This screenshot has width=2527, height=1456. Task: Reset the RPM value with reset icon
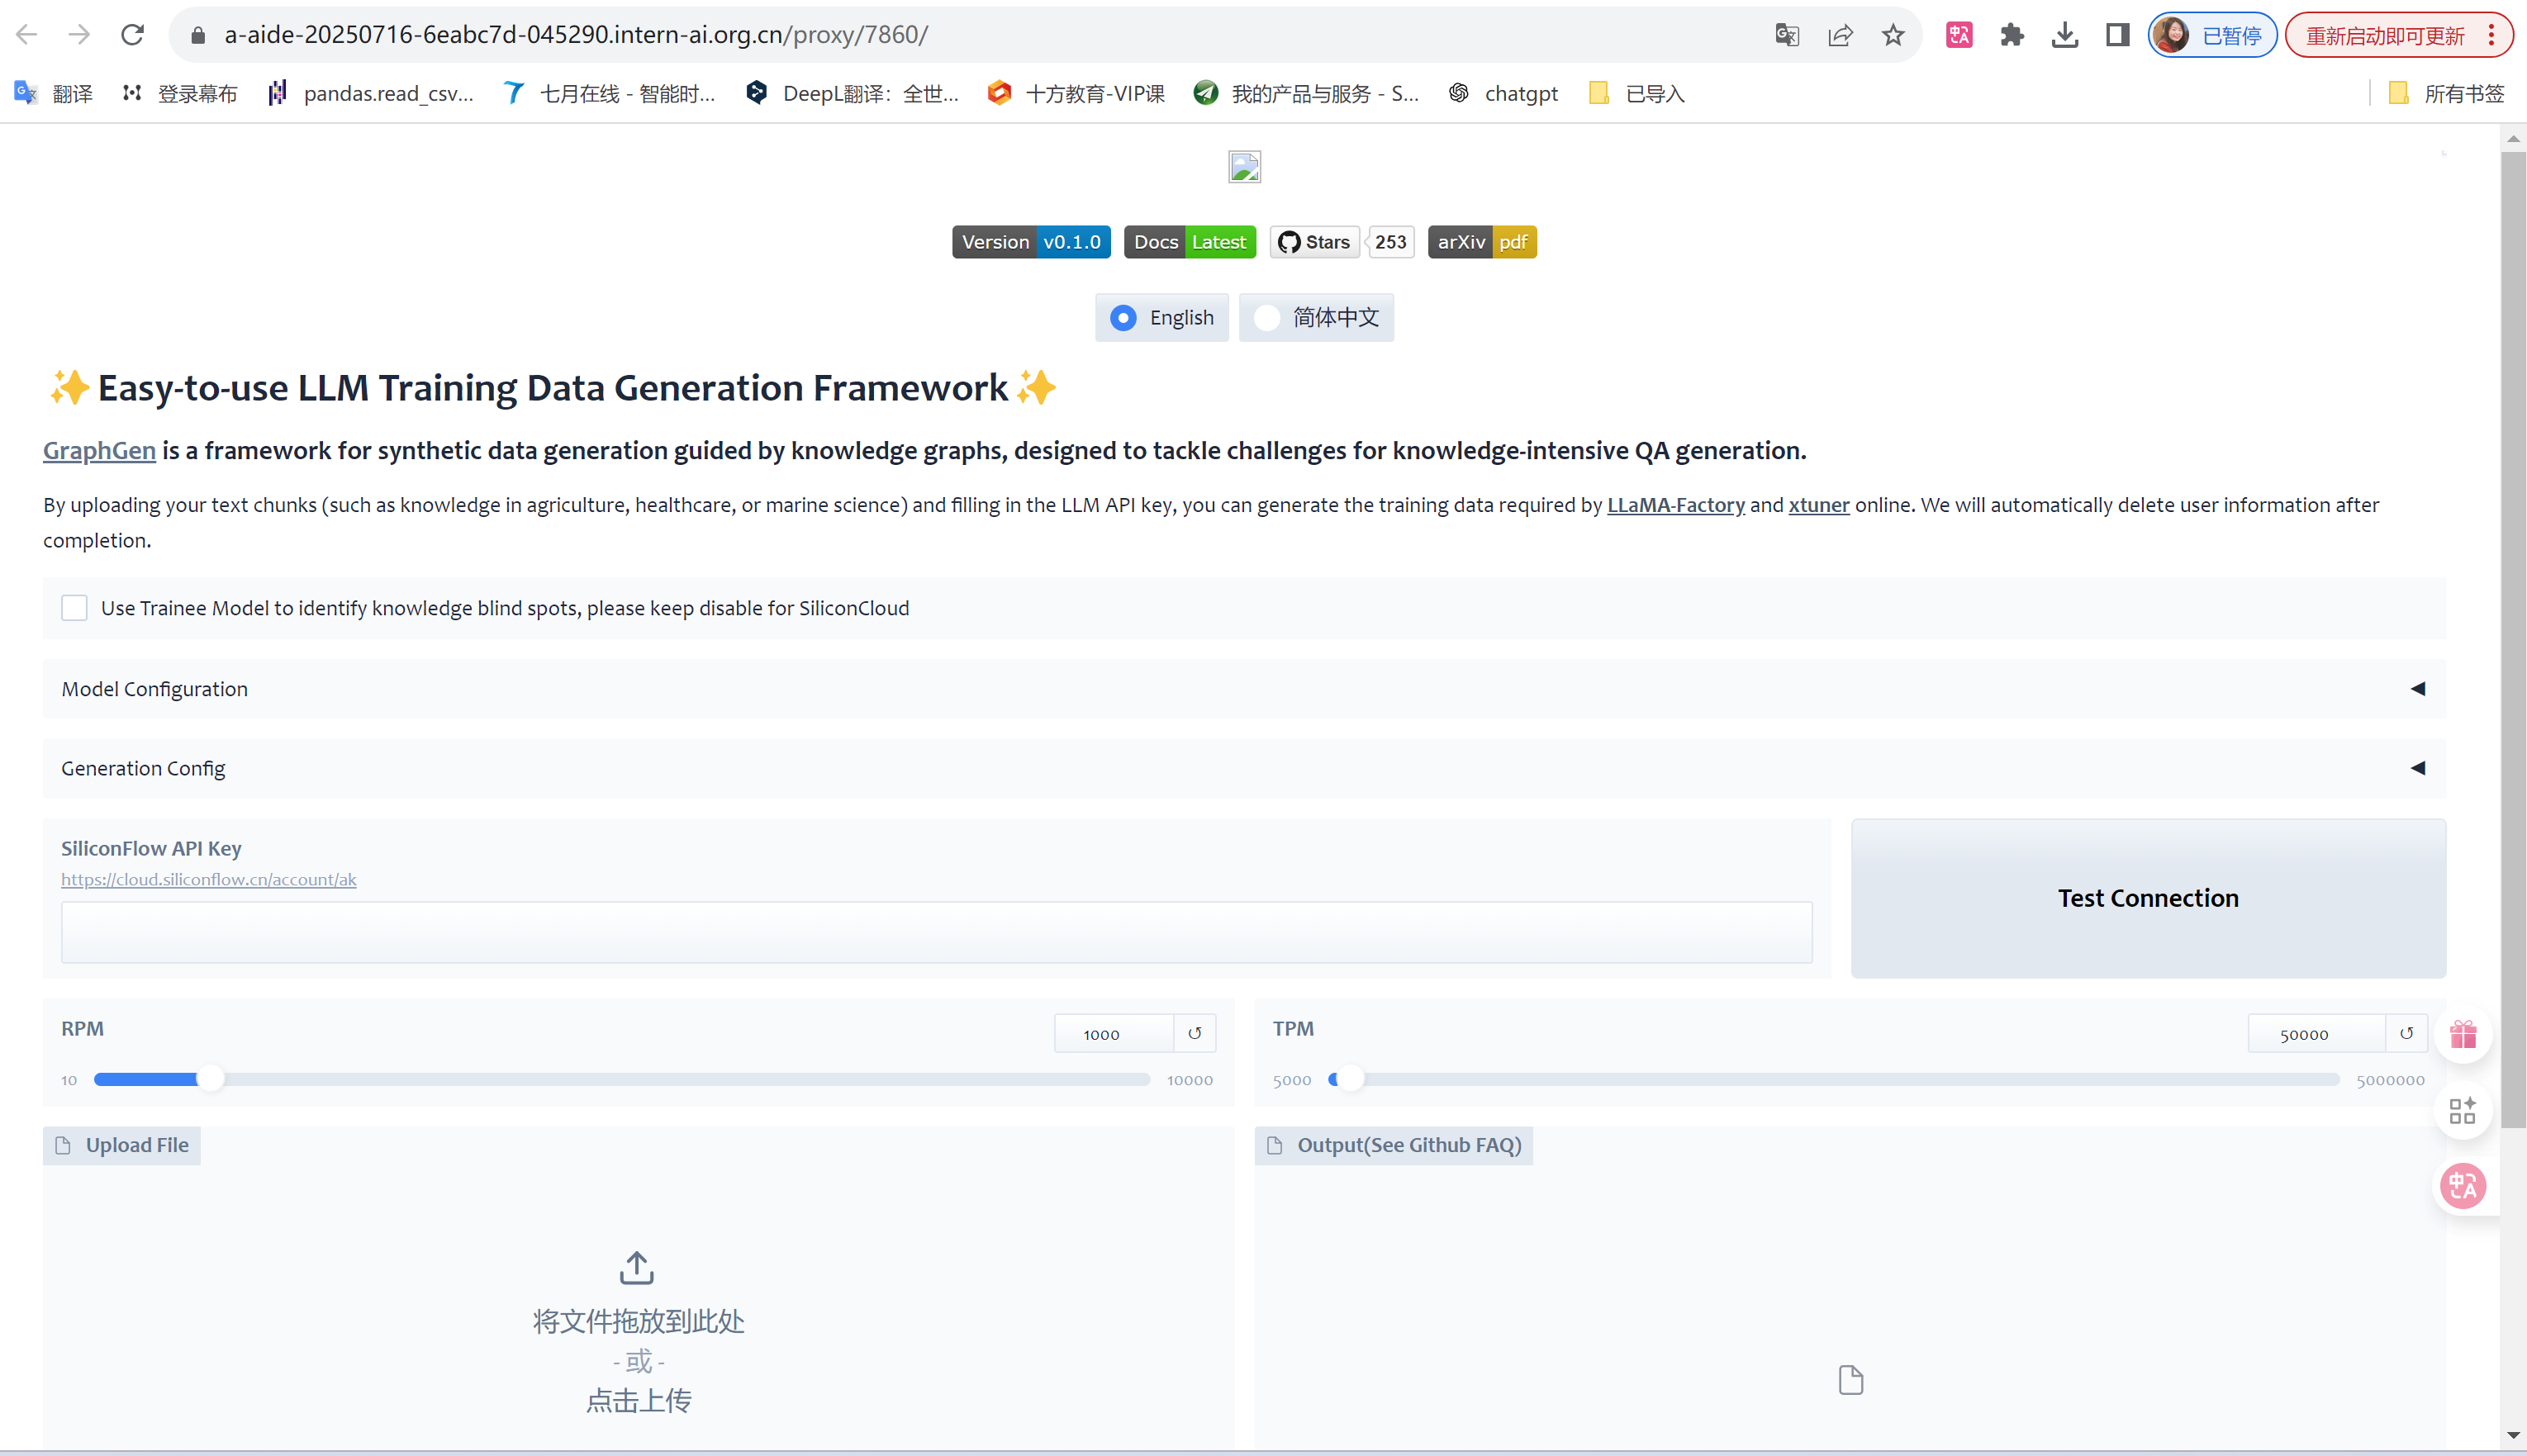pos(1195,1033)
